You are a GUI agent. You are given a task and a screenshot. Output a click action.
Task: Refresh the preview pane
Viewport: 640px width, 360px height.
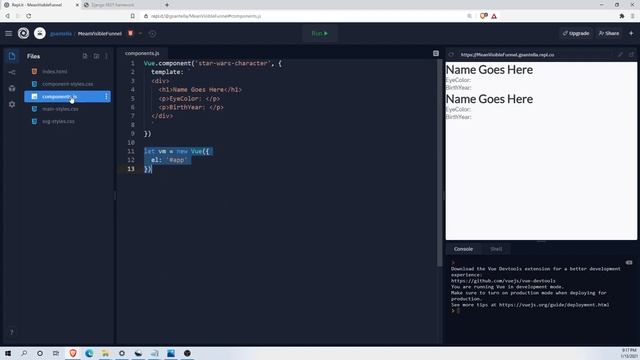click(x=451, y=54)
